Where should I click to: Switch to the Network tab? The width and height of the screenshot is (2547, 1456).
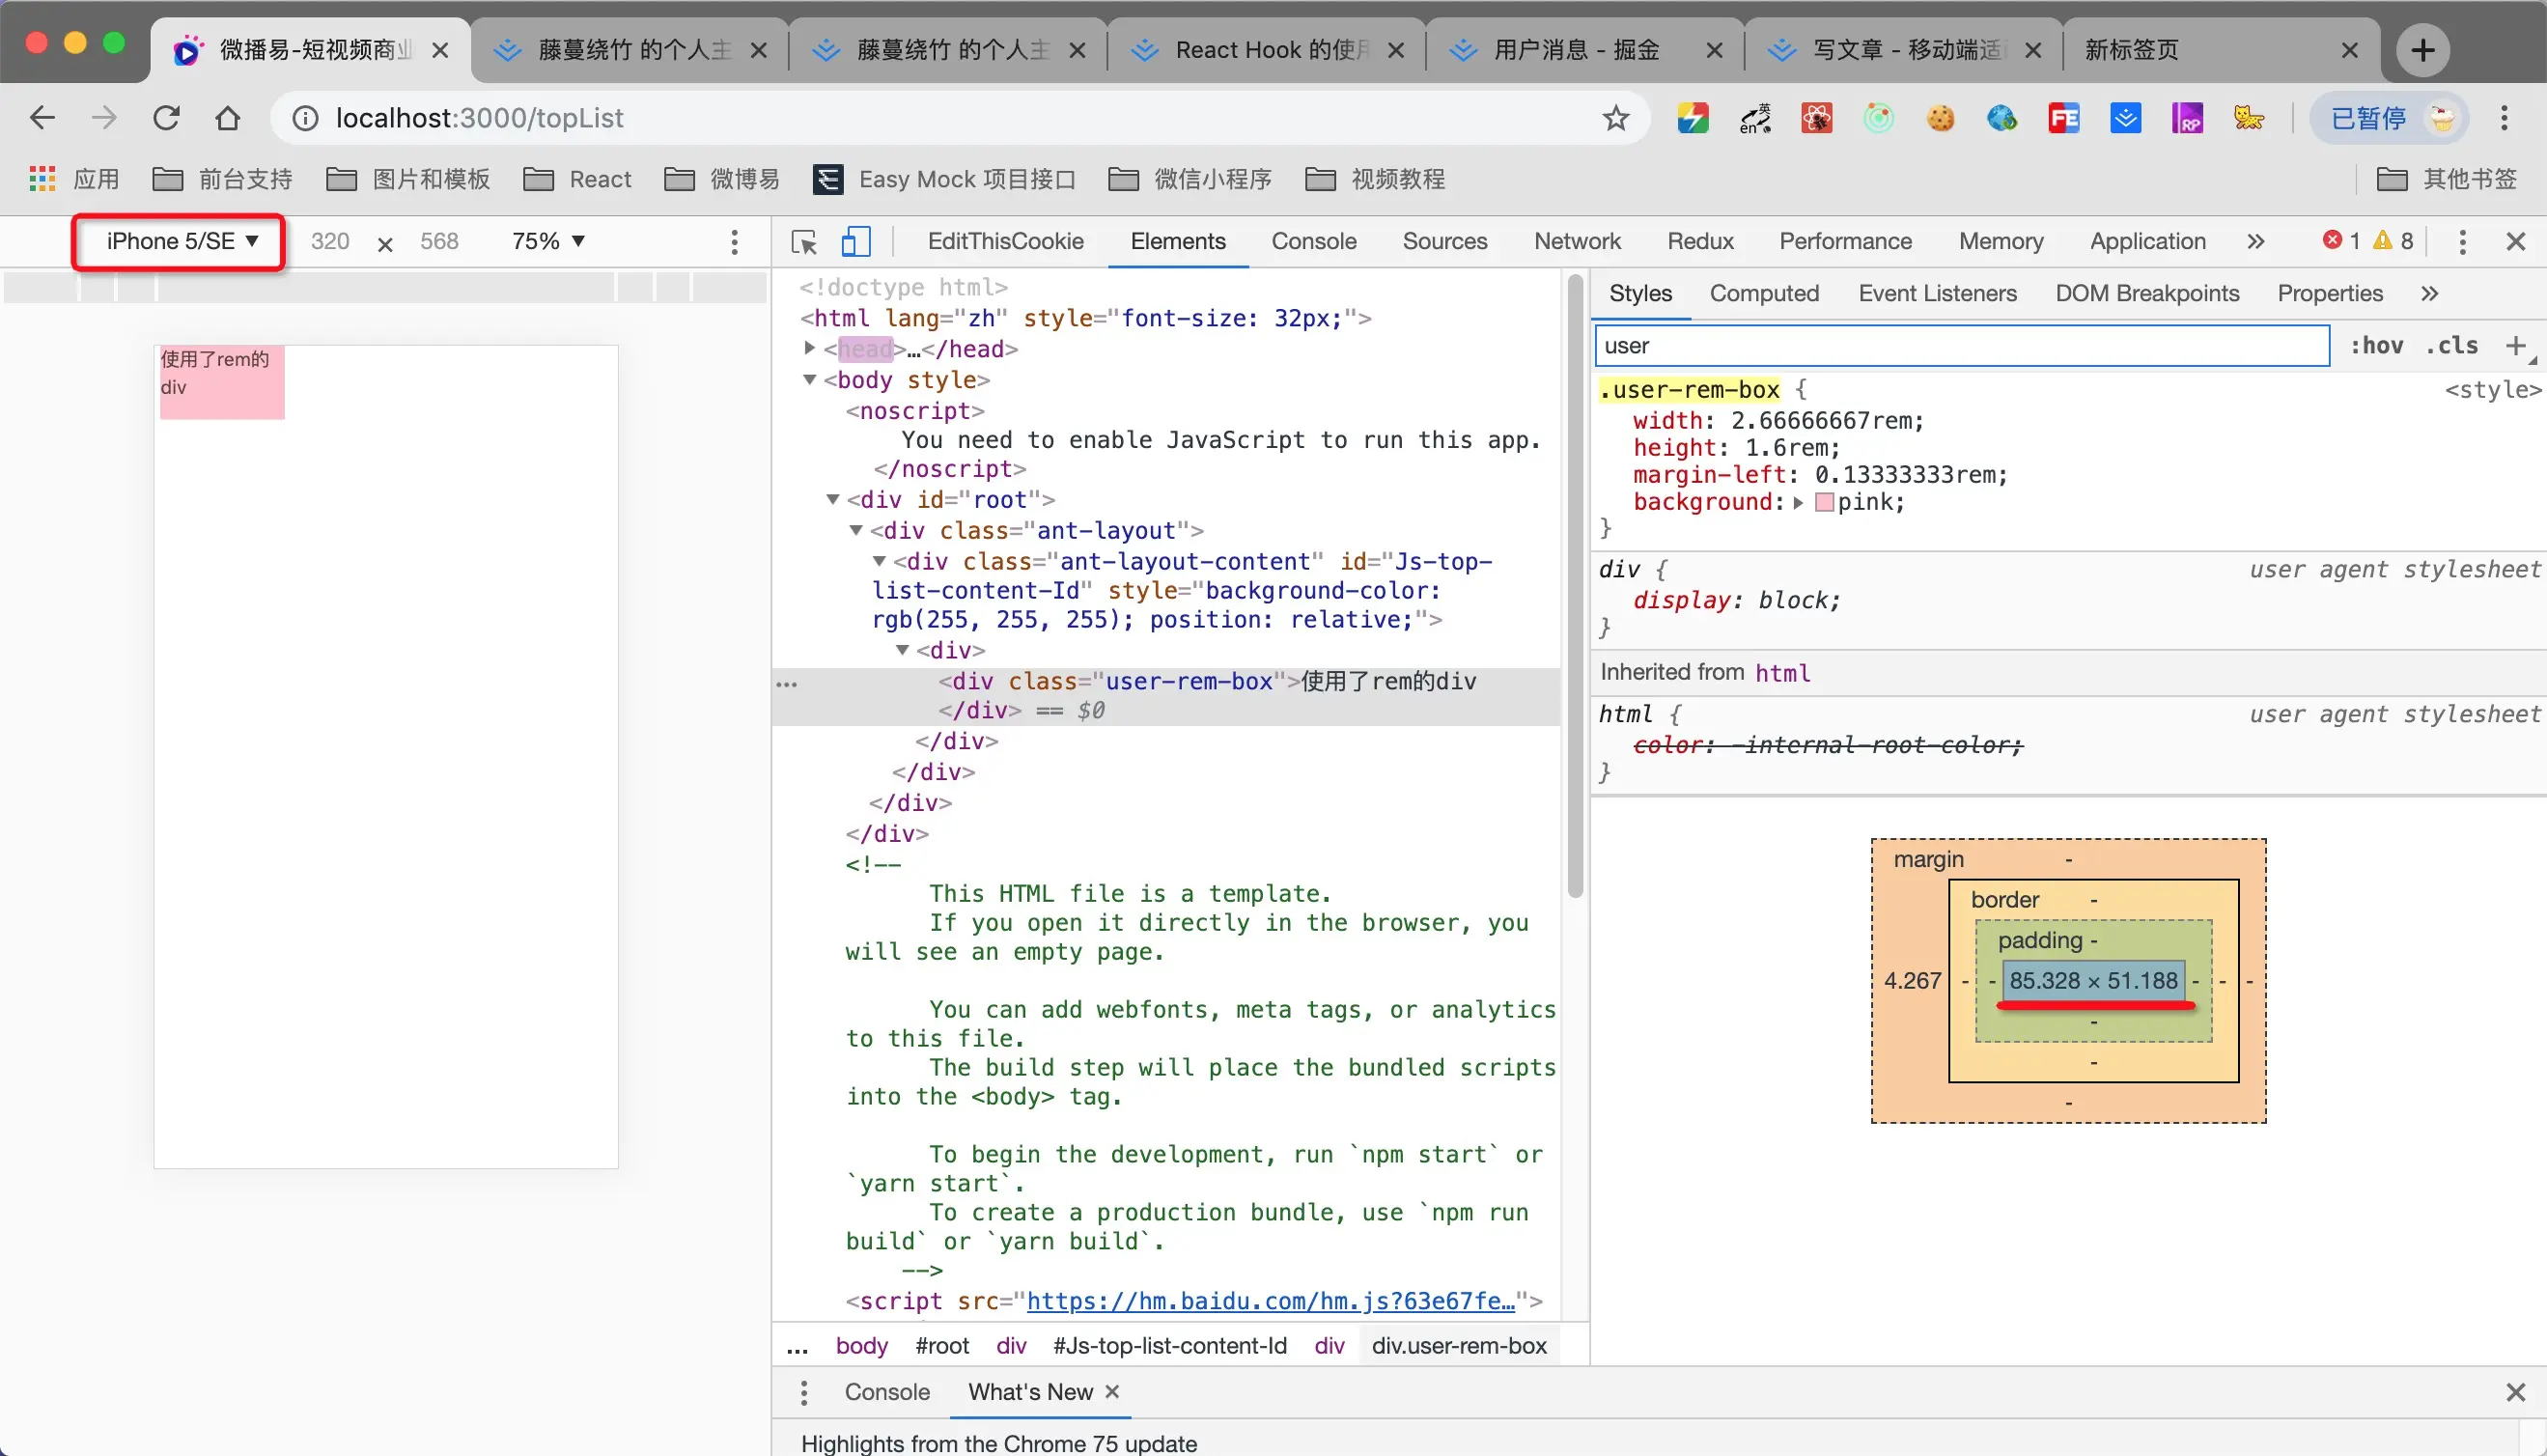[1576, 242]
